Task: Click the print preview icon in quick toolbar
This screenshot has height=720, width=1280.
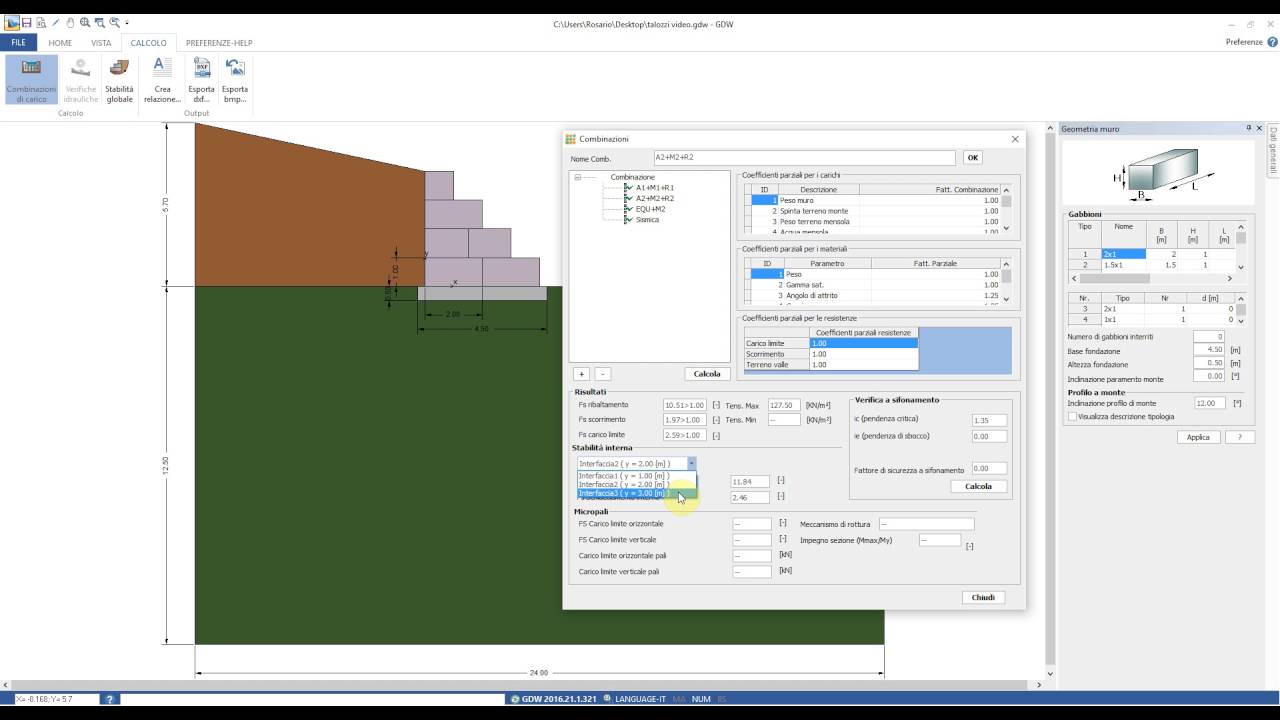Action: point(40,22)
